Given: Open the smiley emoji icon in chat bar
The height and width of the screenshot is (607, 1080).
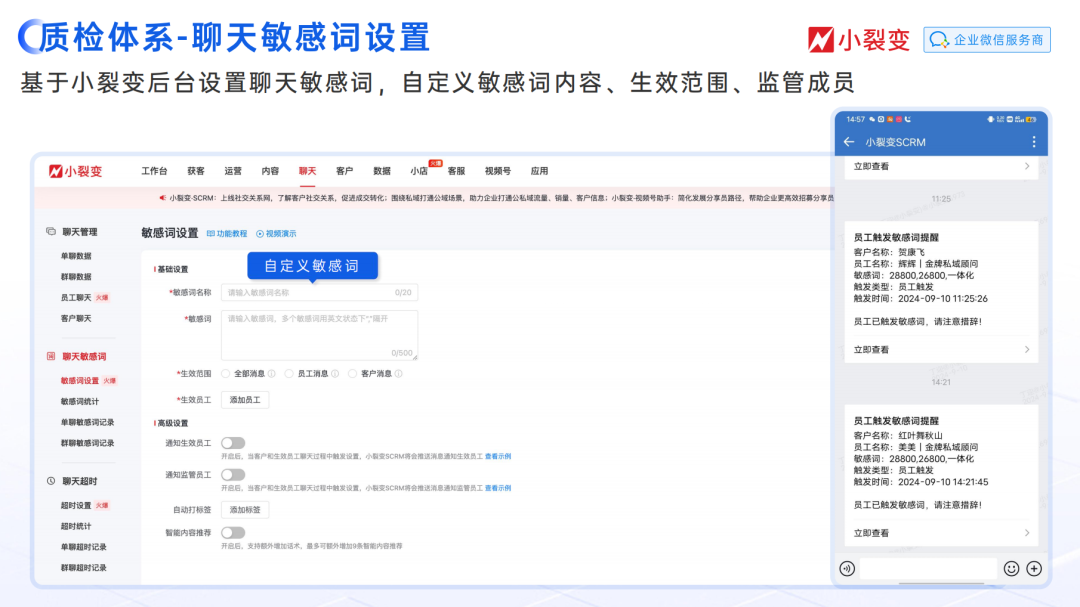Looking at the screenshot, I should pyautogui.click(x=1012, y=567).
